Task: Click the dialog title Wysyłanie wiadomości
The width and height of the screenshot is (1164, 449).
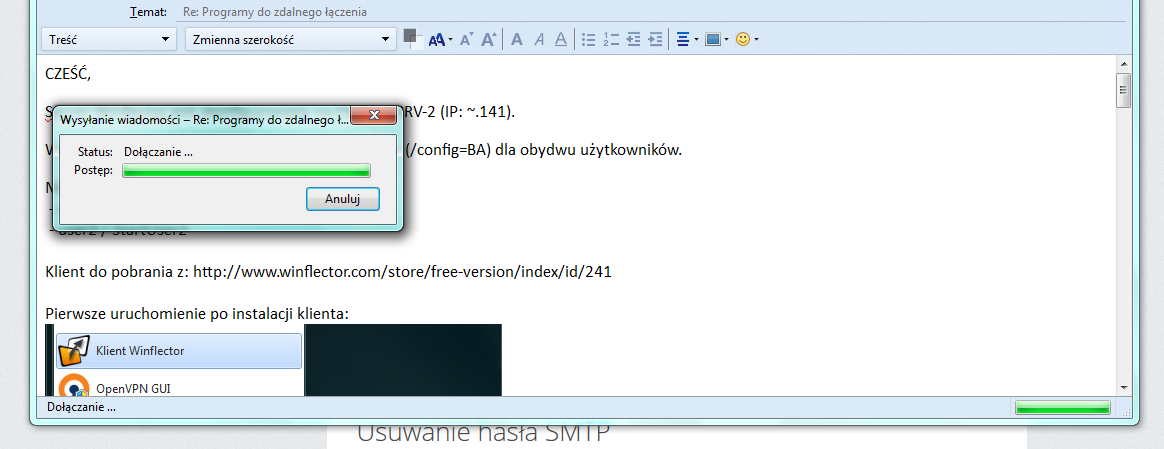Action: [204, 119]
